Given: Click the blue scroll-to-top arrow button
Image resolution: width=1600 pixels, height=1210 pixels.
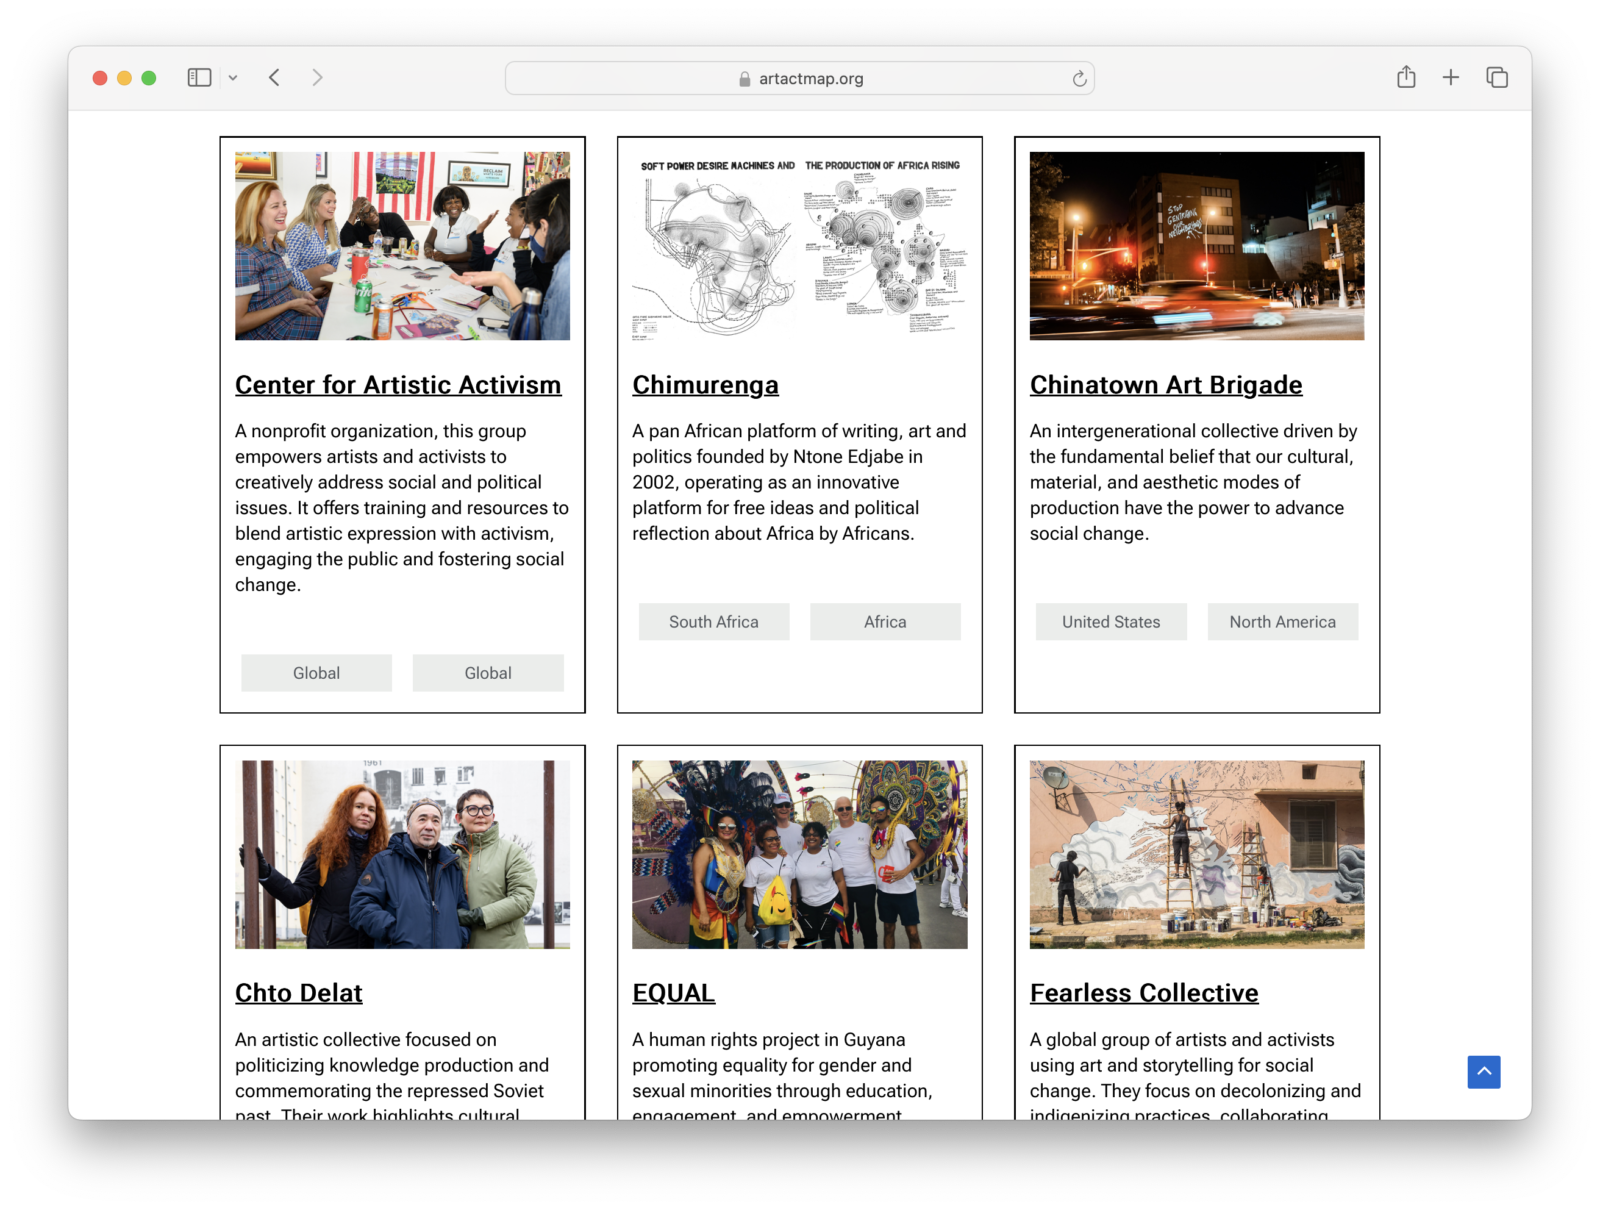Looking at the screenshot, I should [1484, 1072].
